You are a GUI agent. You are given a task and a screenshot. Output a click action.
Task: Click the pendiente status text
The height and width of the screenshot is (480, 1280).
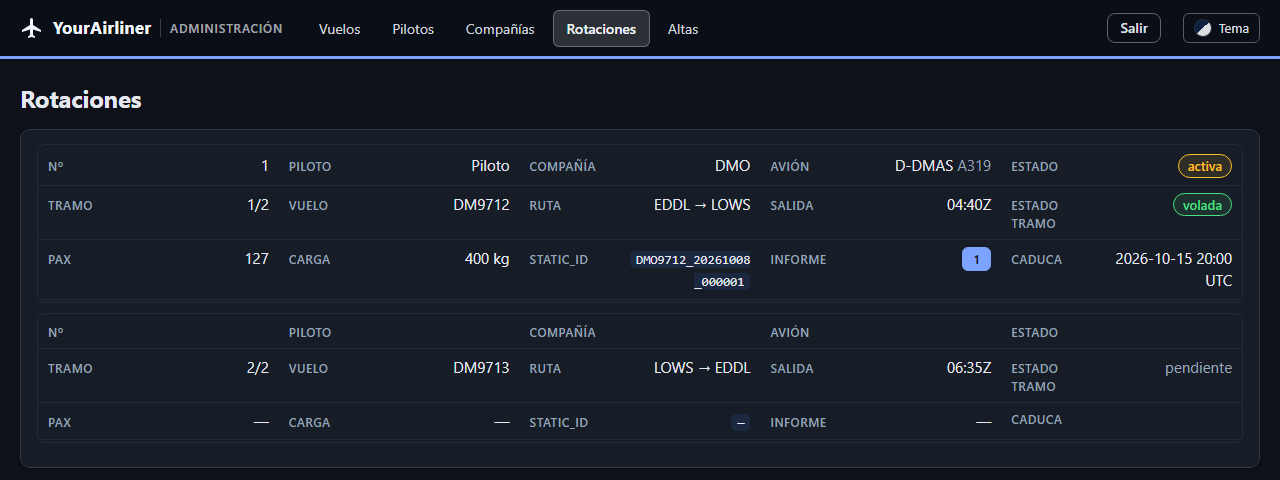(x=1198, y=368)
